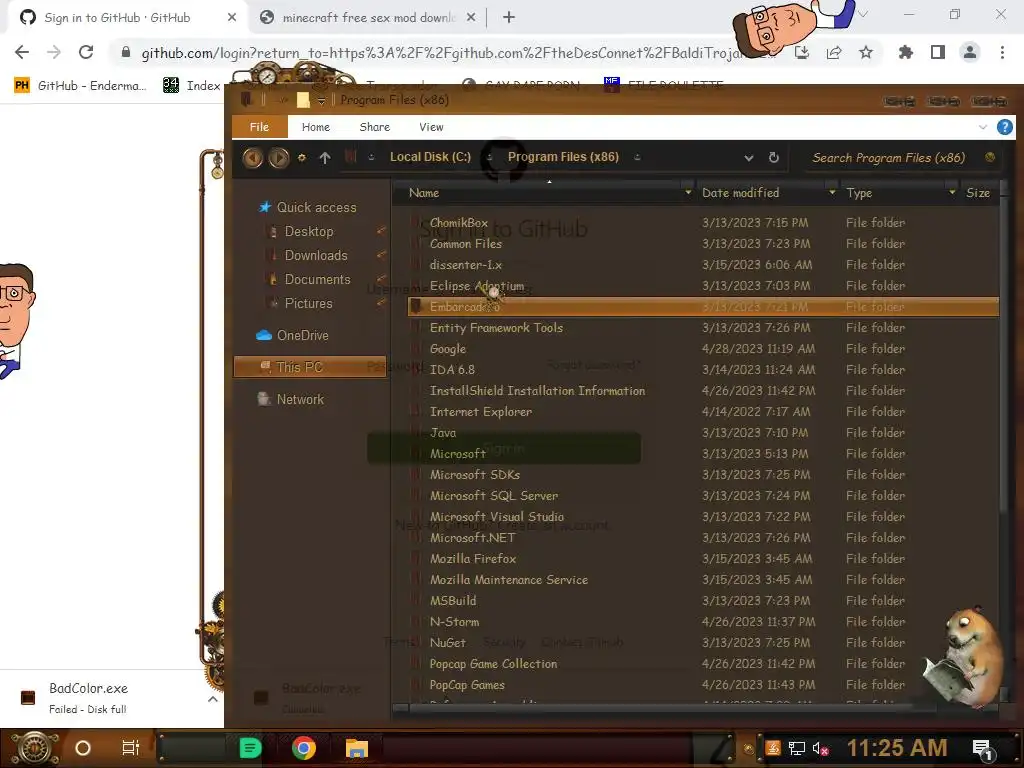This screenshot has height=768, width=1024.
Task: Open Chrome extensions puzzle icon
Action: tap(905, 52)
